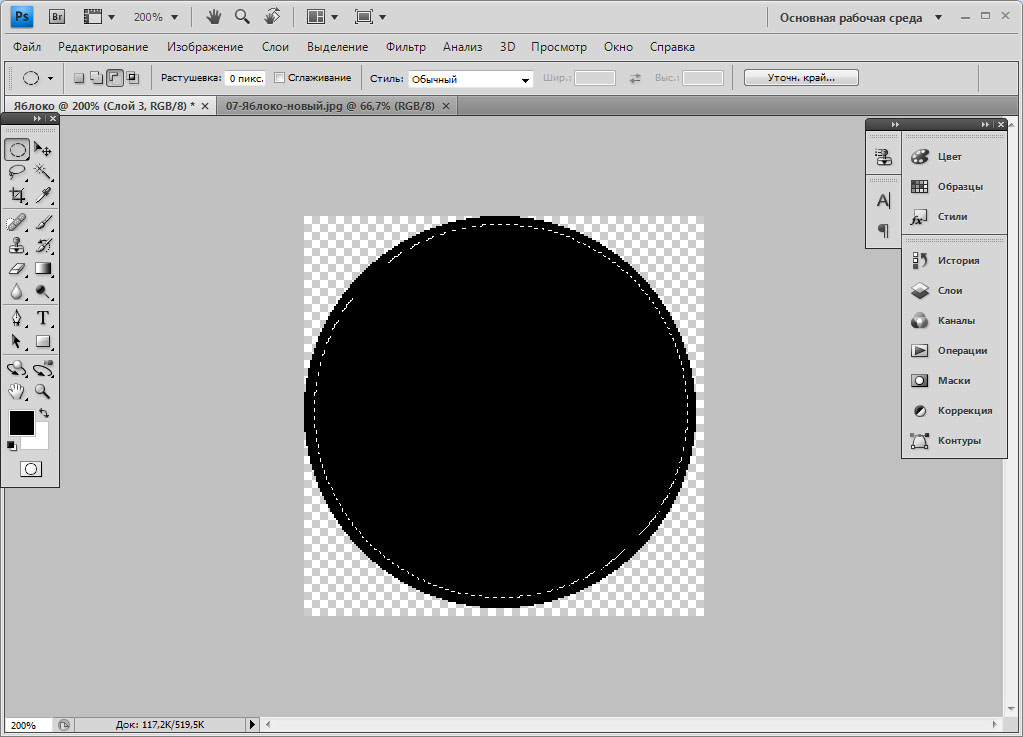Choose New selection mode

(x=79, y=78)
